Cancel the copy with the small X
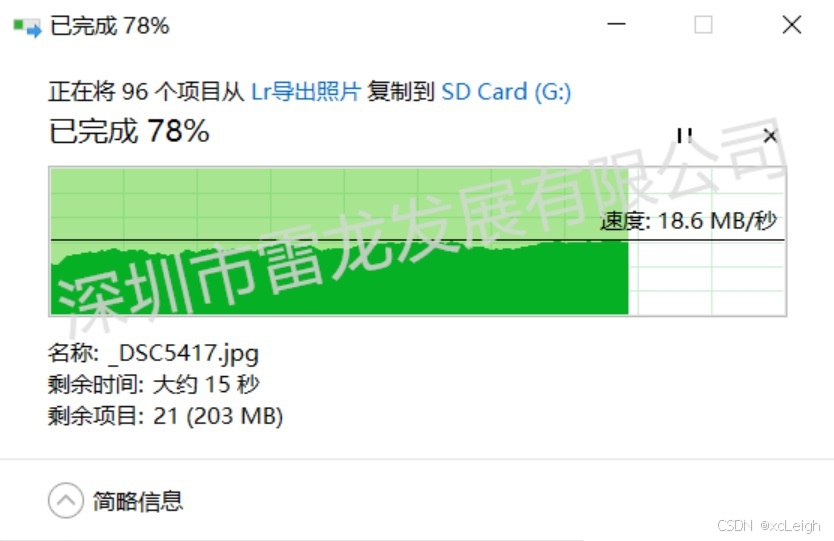The image size is (834, 541). coord(770,136)
